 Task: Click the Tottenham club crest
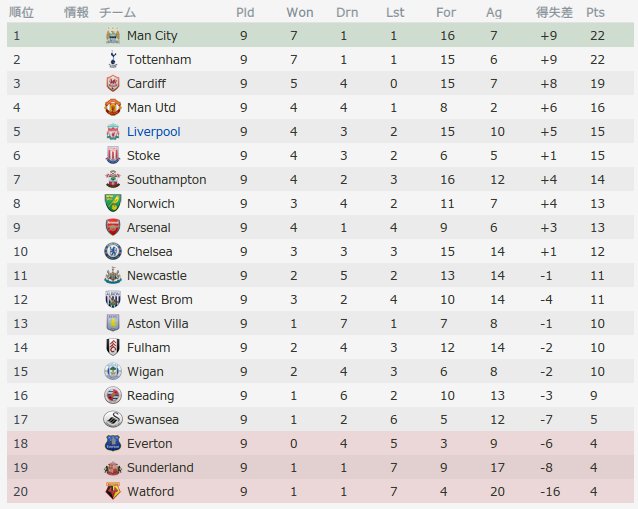113,60
